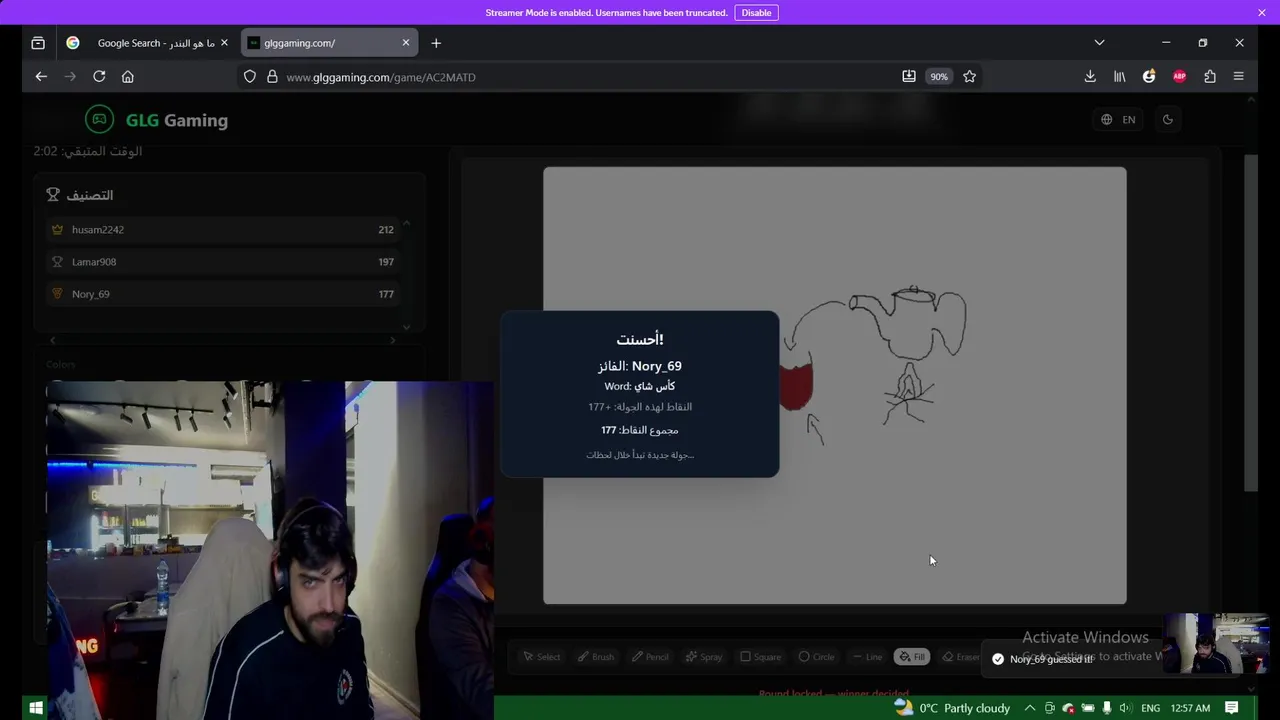Show hidden system tray icons
Screen dimensions: 1280x720
tap(1030, 708)
